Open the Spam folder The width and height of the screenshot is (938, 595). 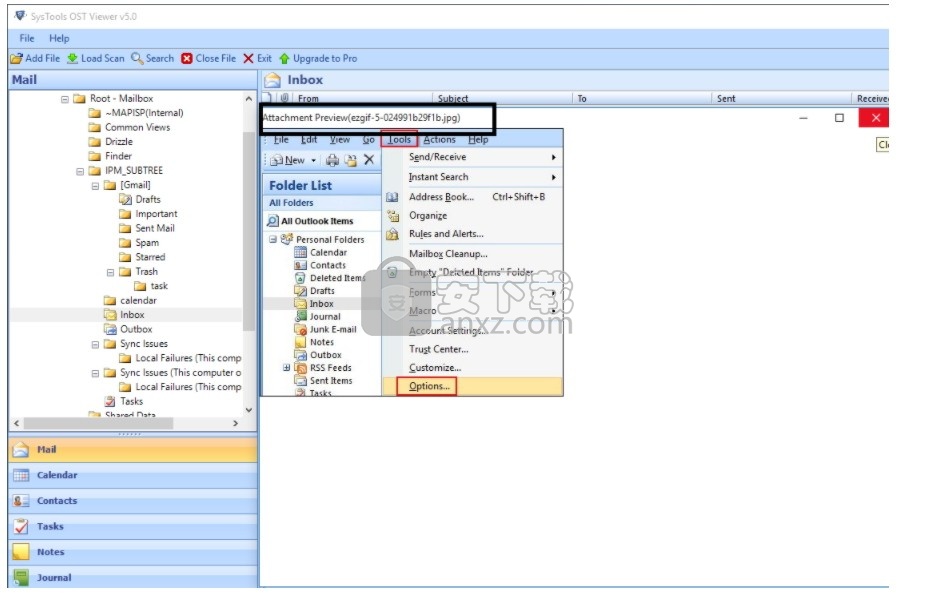point(147,243)
